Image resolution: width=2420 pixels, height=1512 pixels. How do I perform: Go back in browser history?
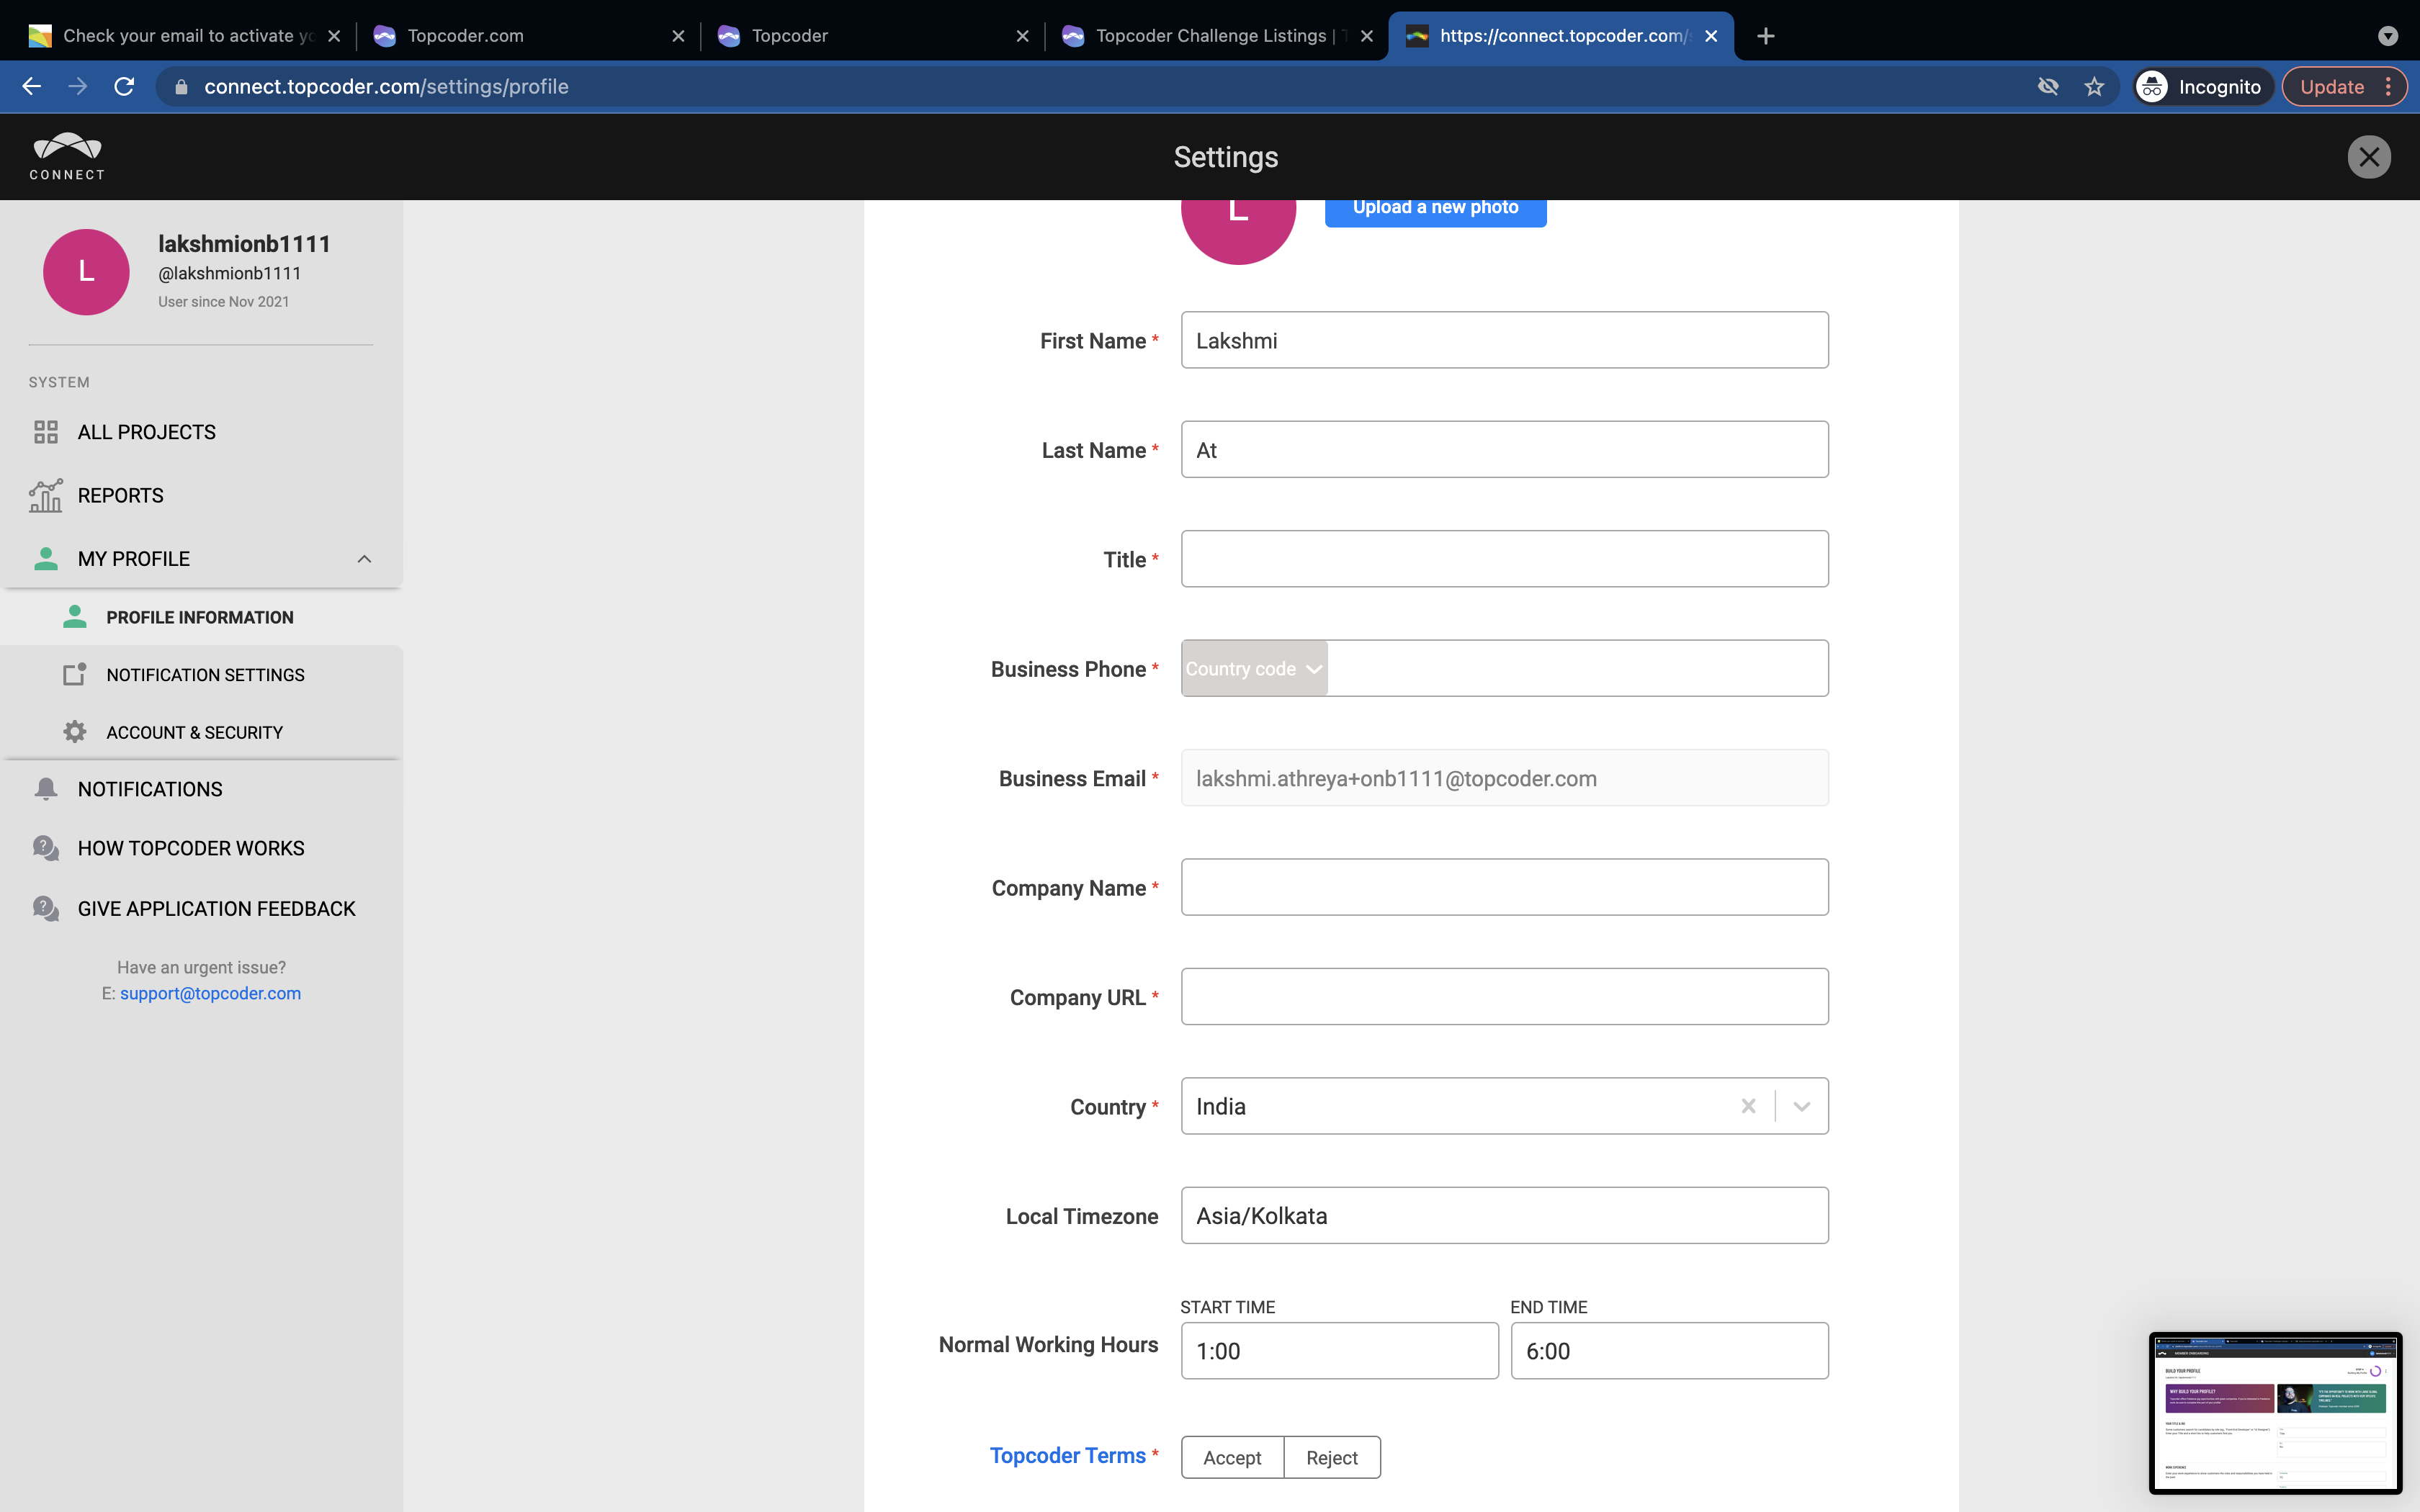[32, 87]
